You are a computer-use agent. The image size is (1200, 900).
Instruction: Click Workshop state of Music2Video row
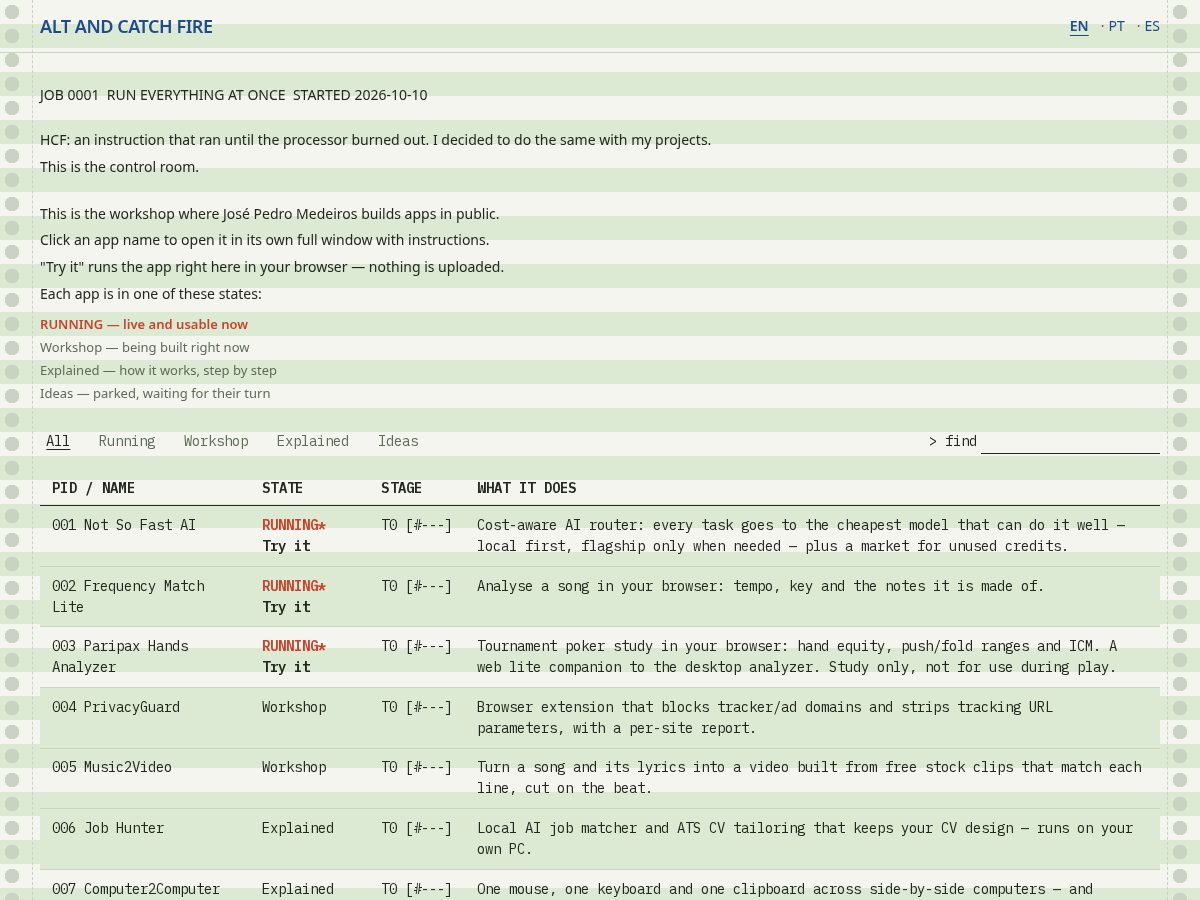click(294, 767)
